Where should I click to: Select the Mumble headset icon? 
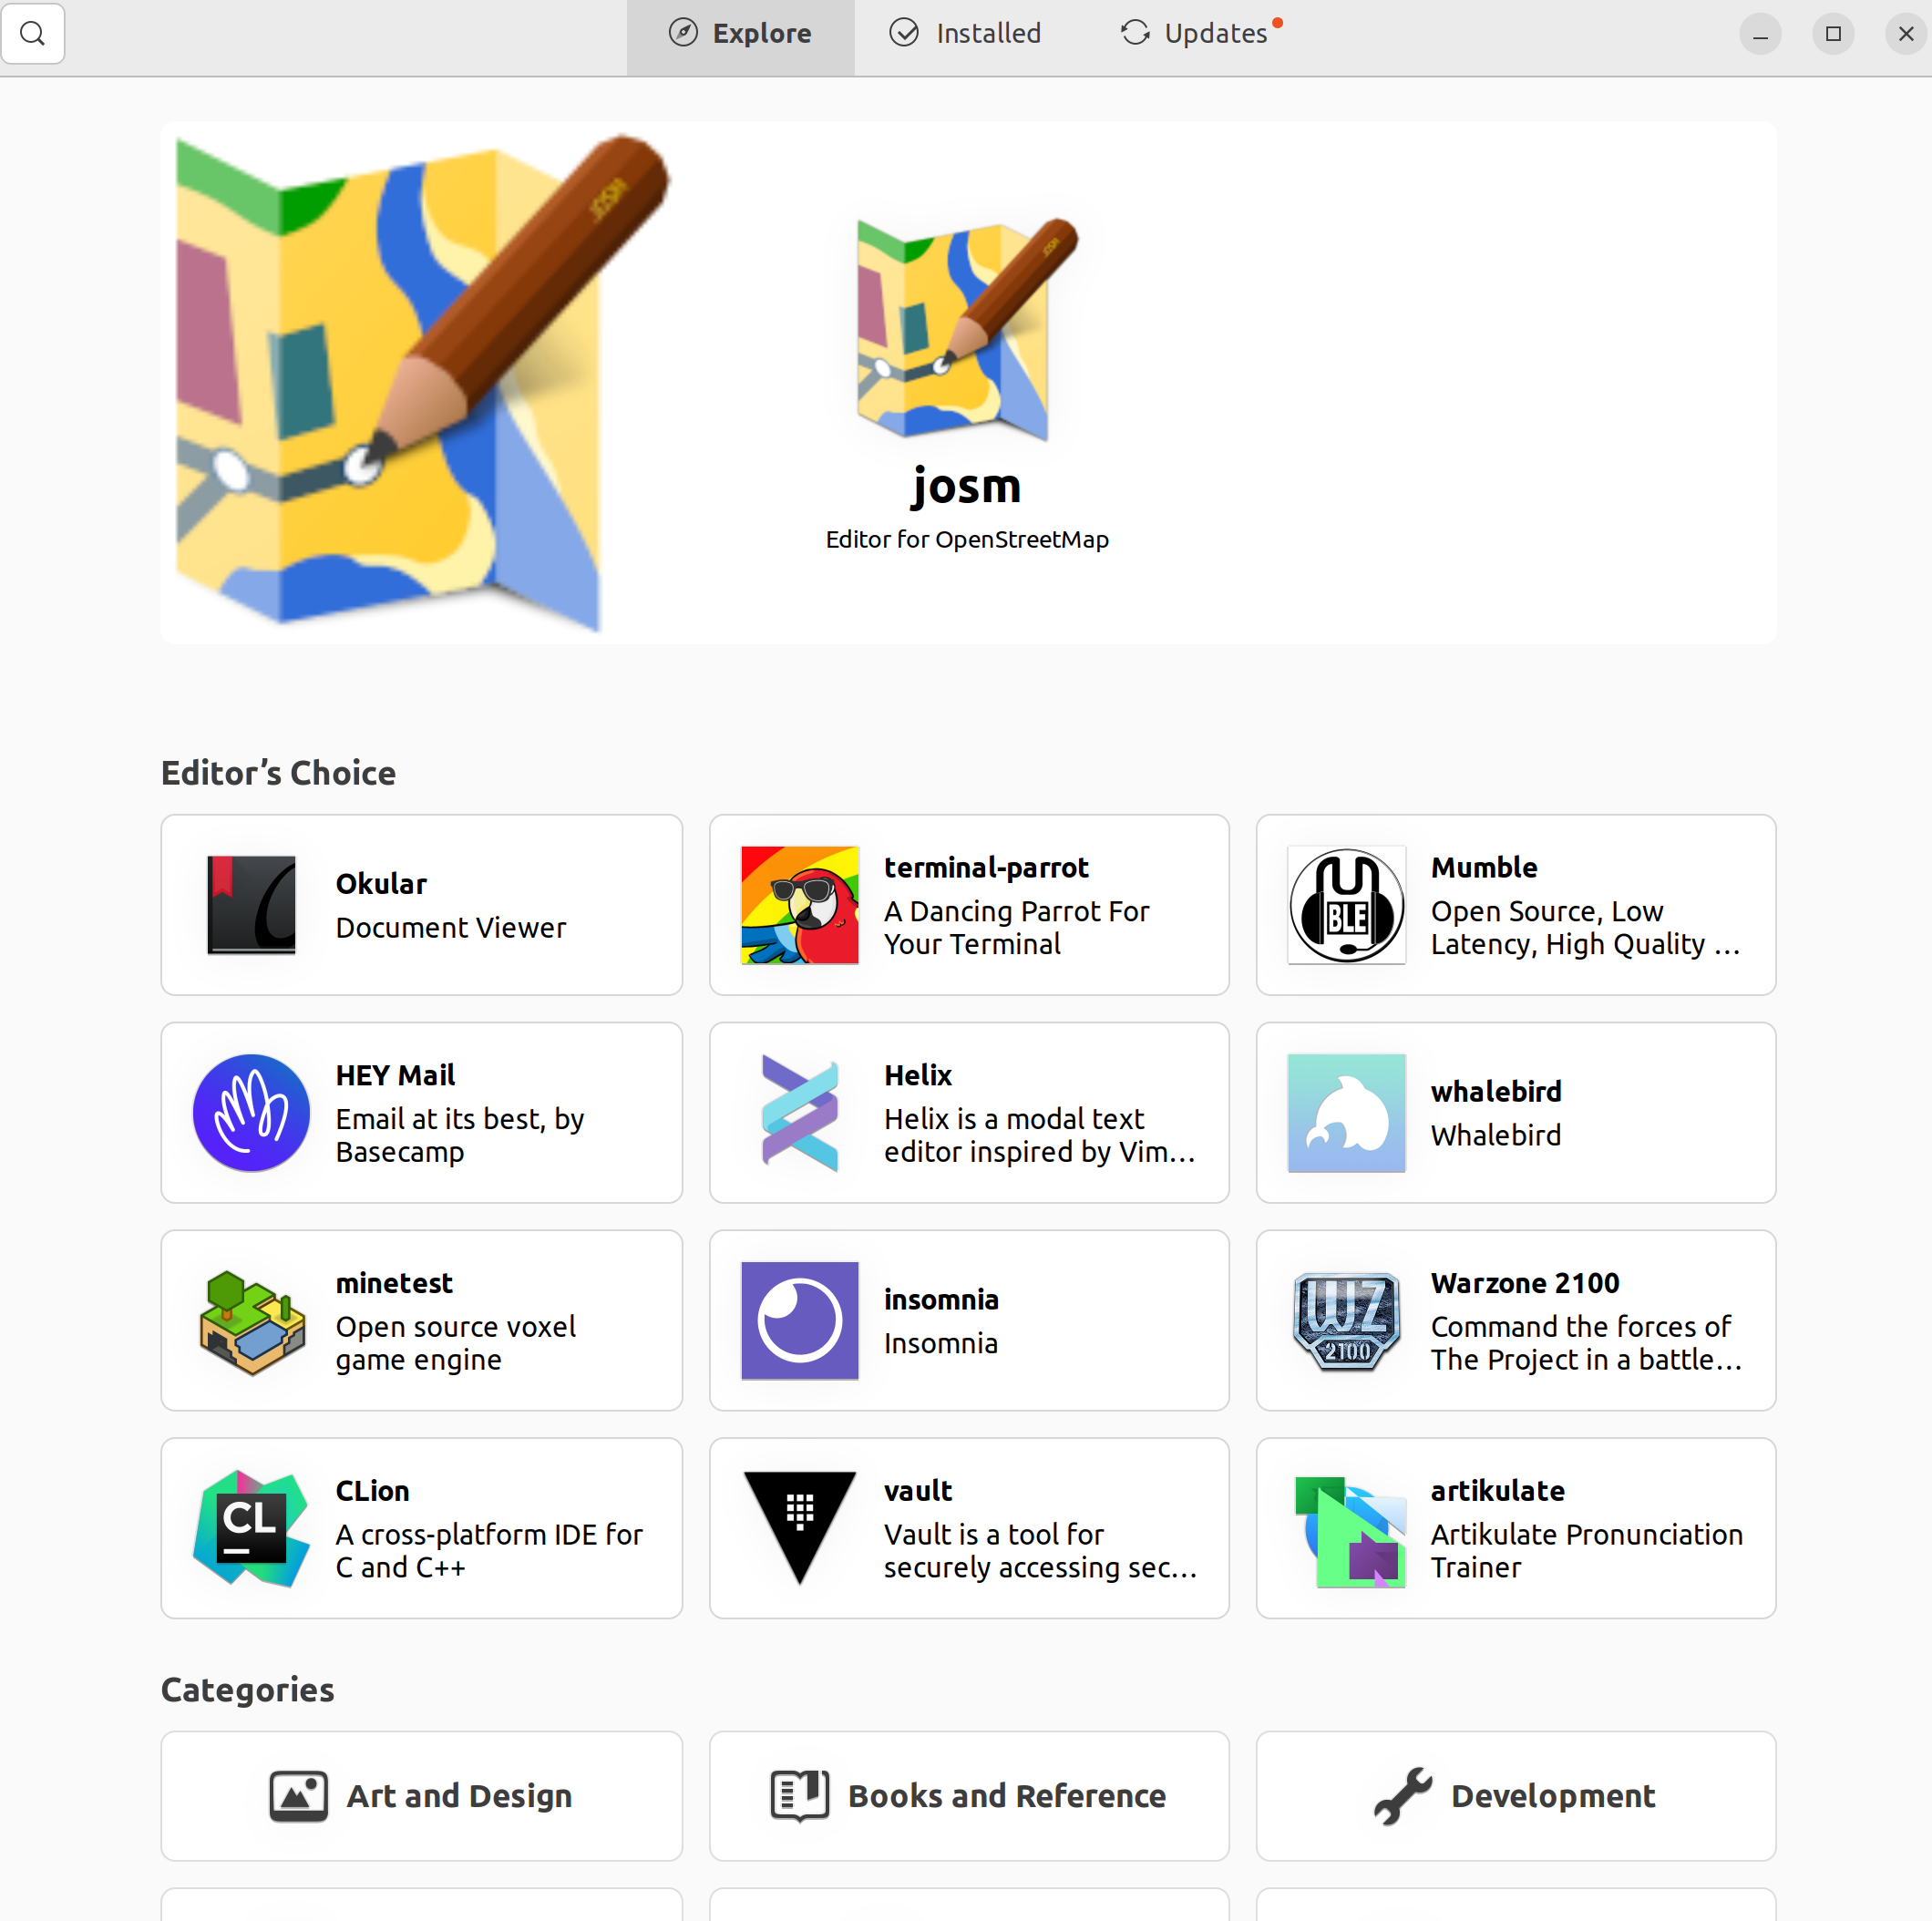pyautogui.click(x=1346, y=904)
